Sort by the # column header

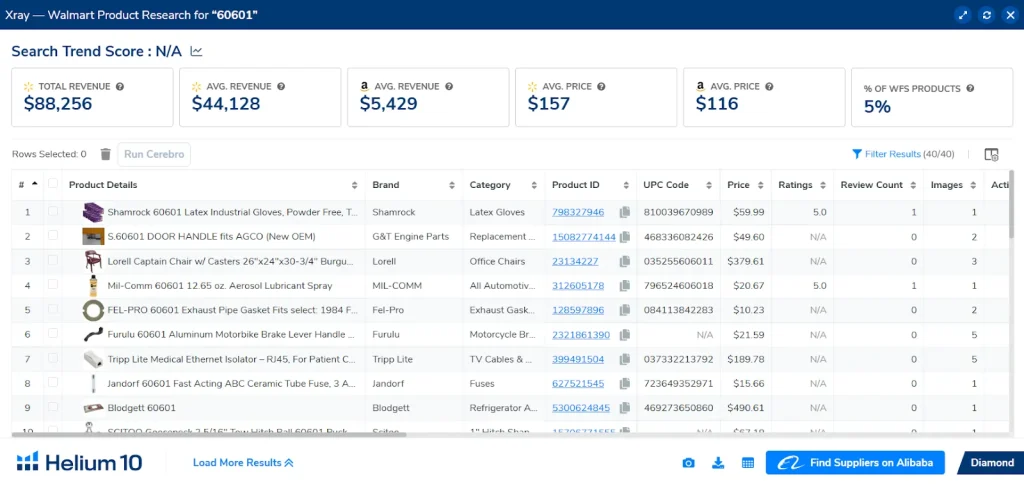27,185
